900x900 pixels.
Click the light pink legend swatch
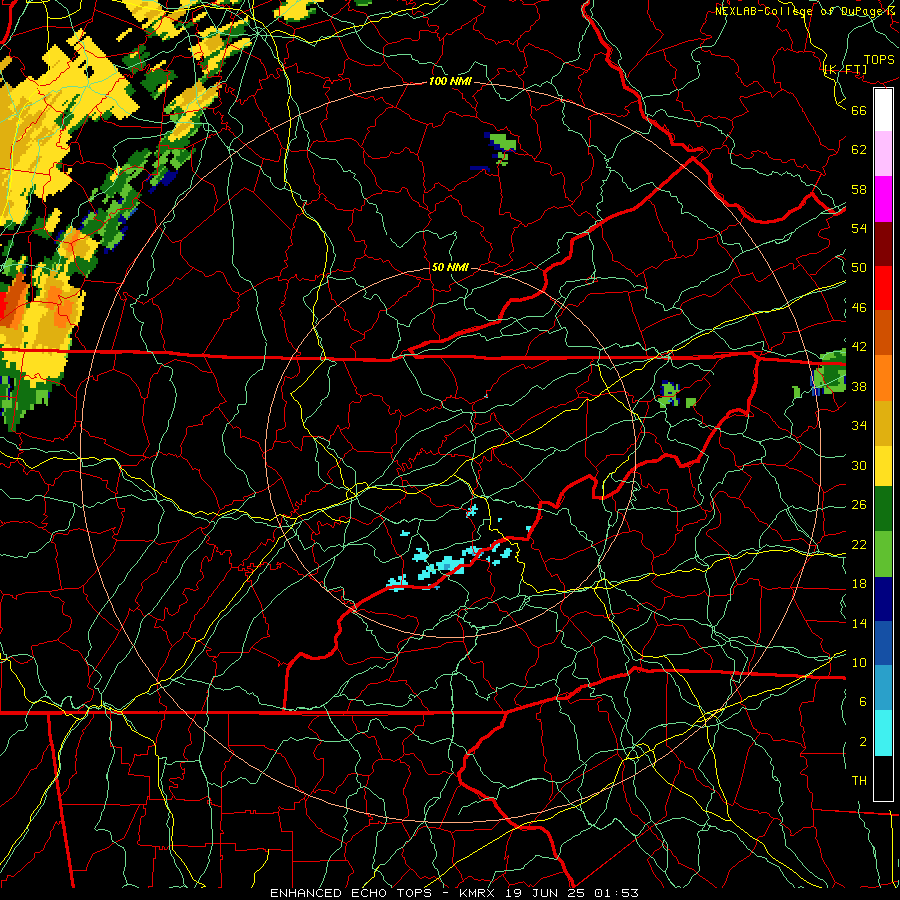coord(883,154)
